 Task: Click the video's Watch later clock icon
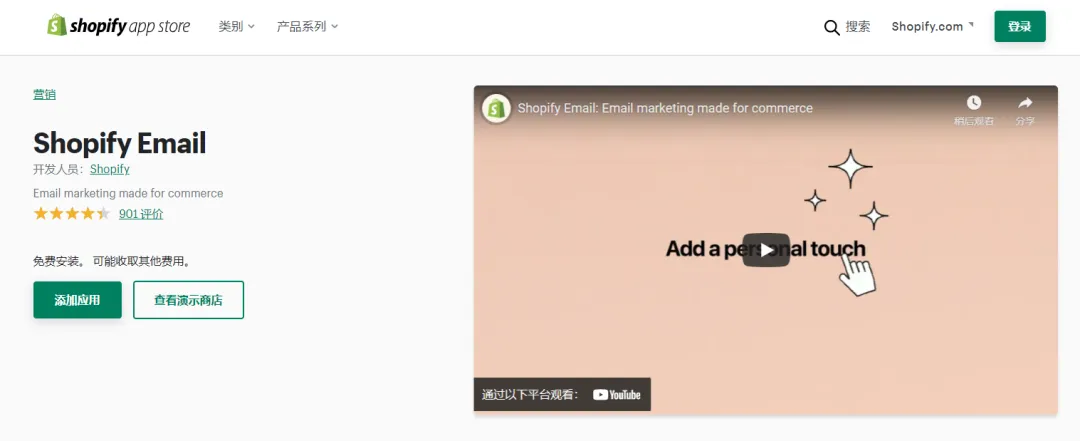coord(973,103)
